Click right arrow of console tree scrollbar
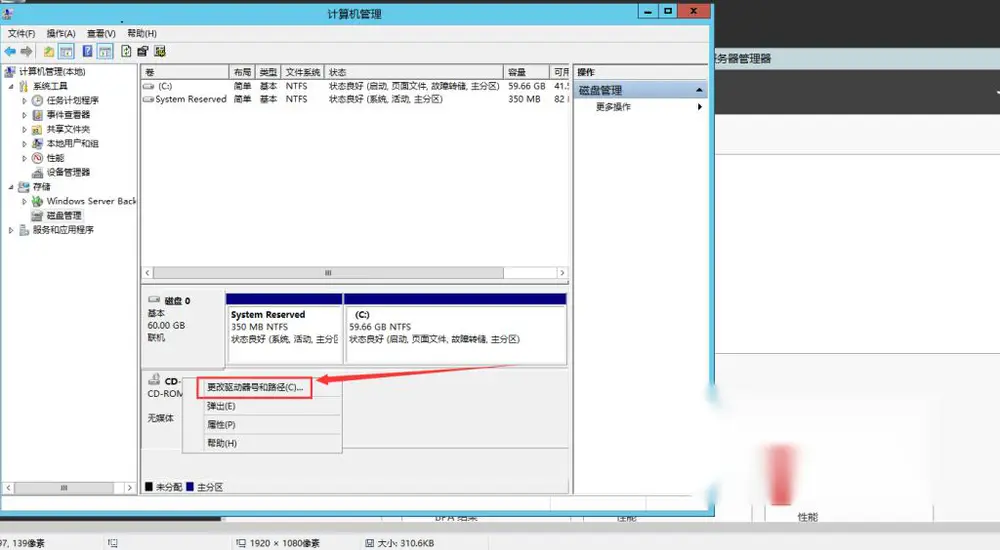The image size is (1000, 550). (129, 487)
